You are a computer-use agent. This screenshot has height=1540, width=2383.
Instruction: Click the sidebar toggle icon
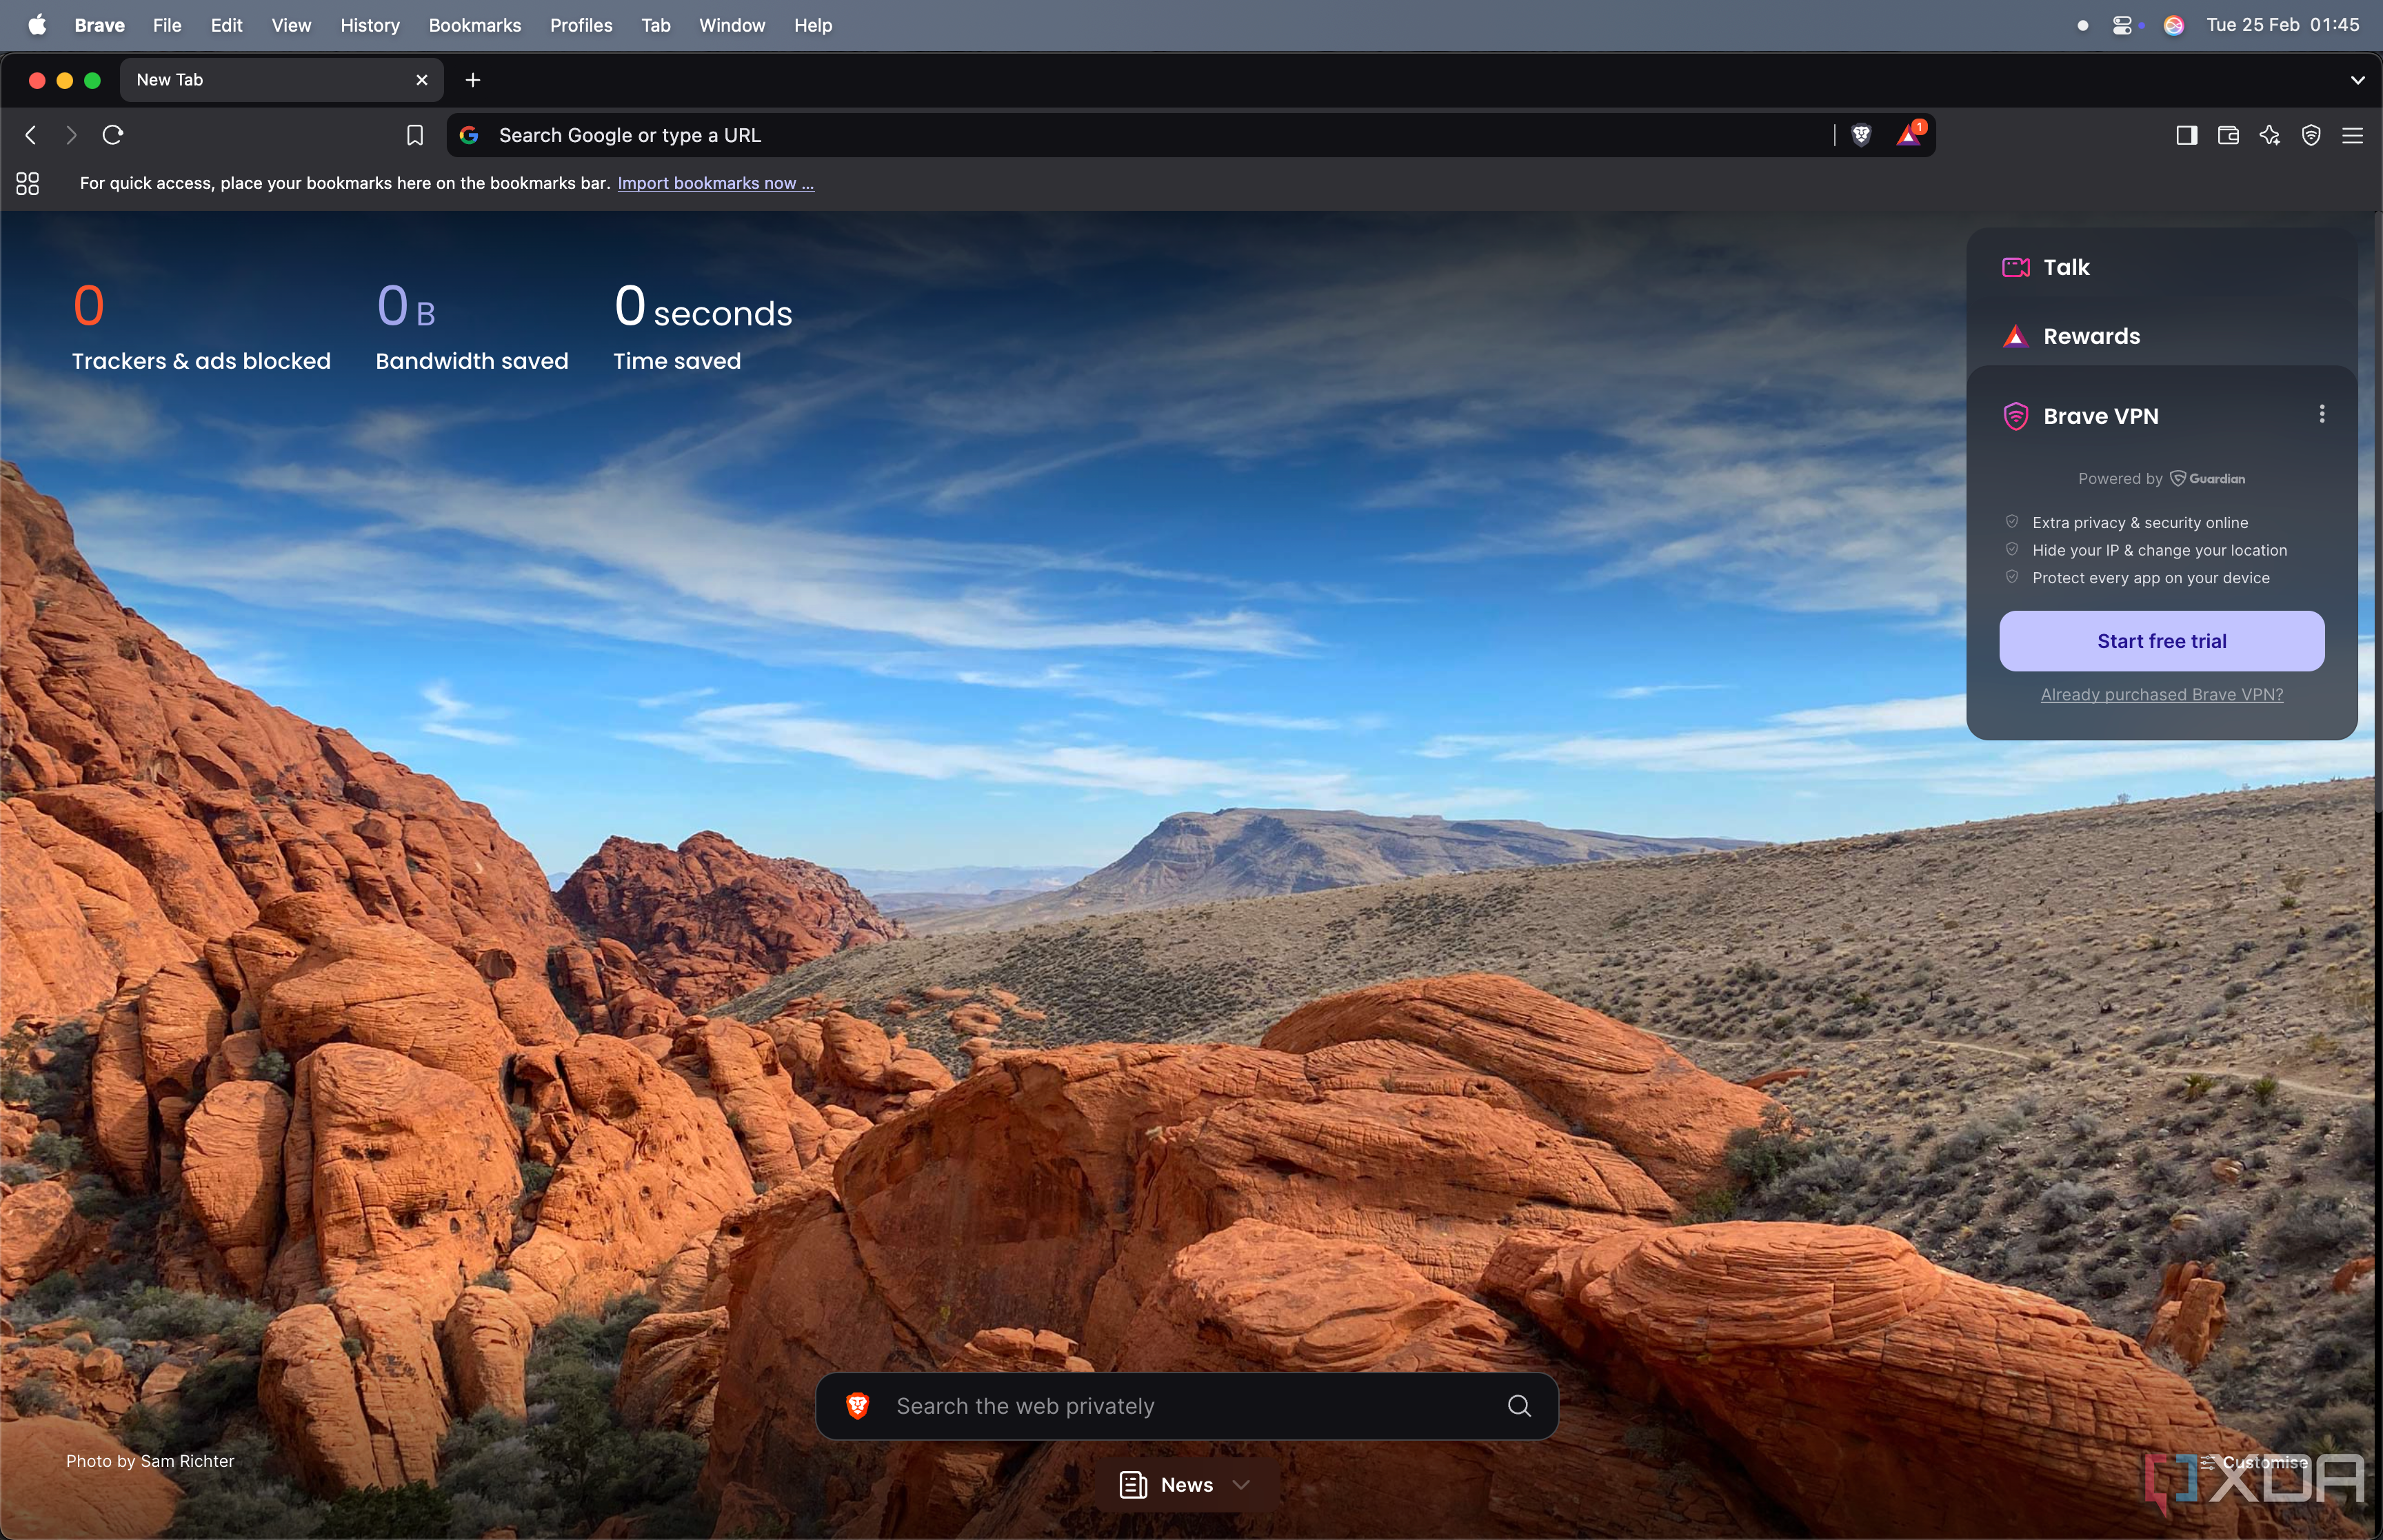pyautogui.click(x=2186, y=135)
